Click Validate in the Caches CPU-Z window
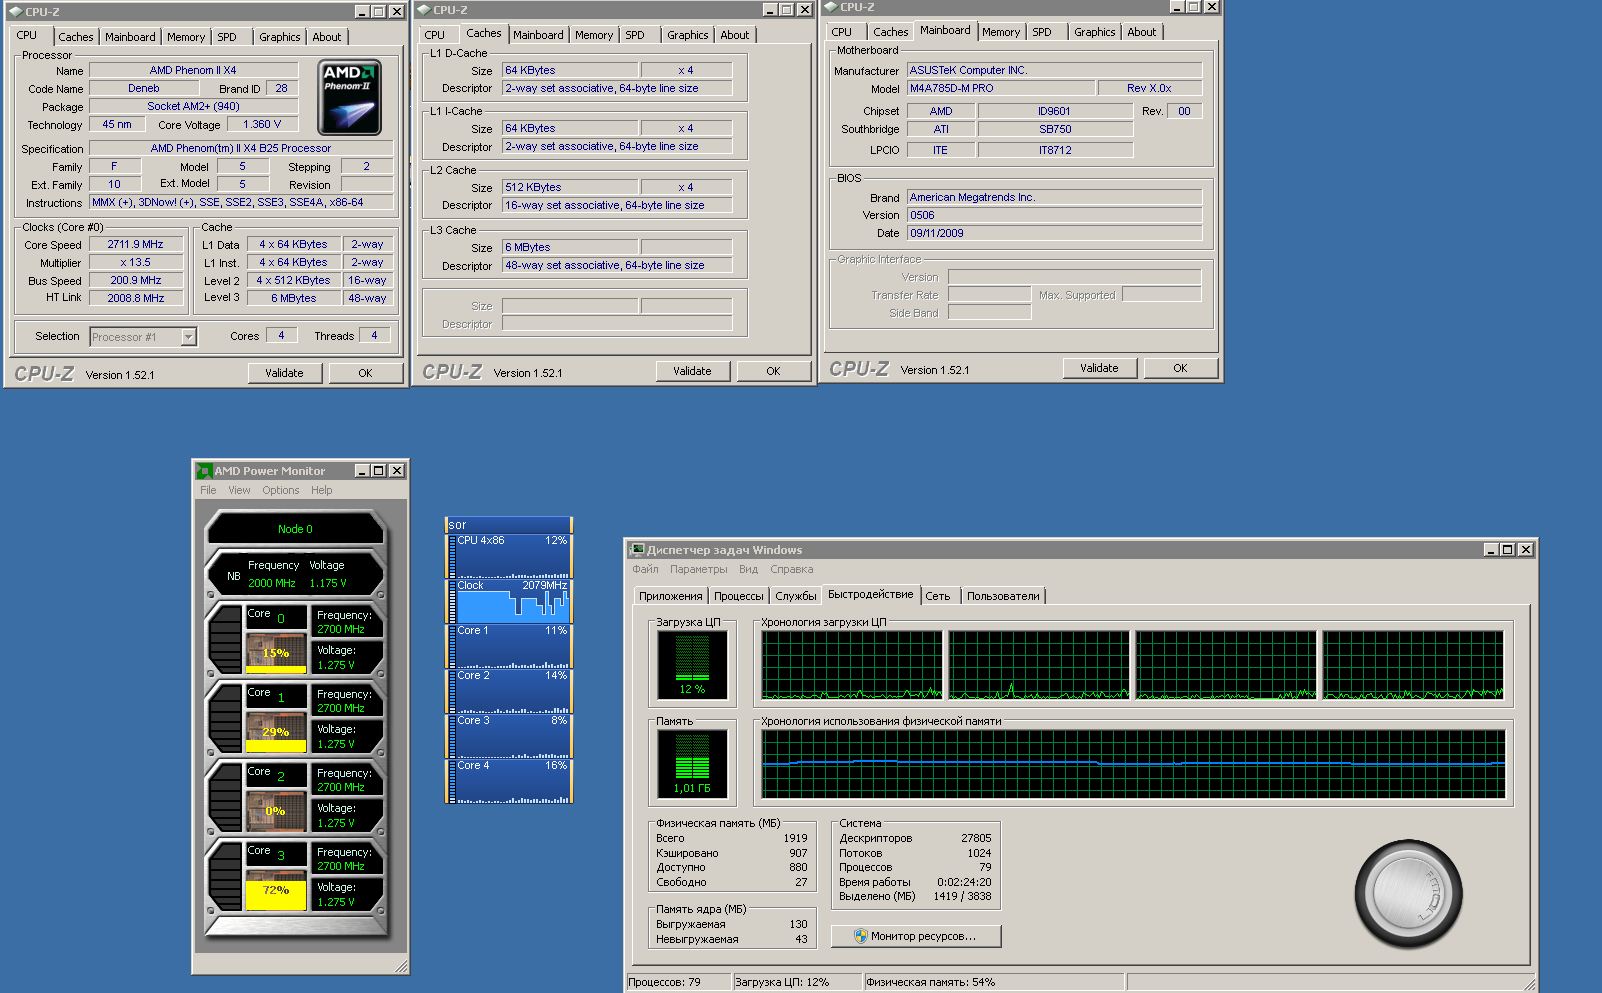This screenshot has width=1602, height=993. point(692,371)
